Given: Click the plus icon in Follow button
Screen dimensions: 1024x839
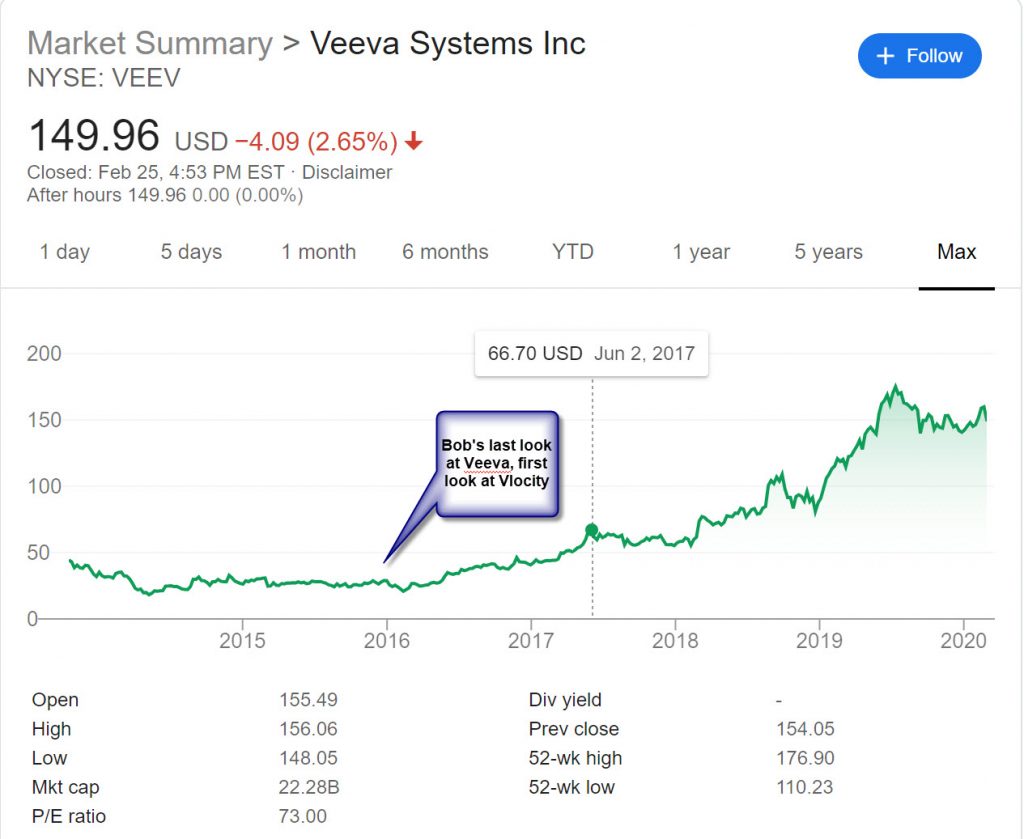Looking at the screenshot, I should pyautogui.click(x=885, y=56).
